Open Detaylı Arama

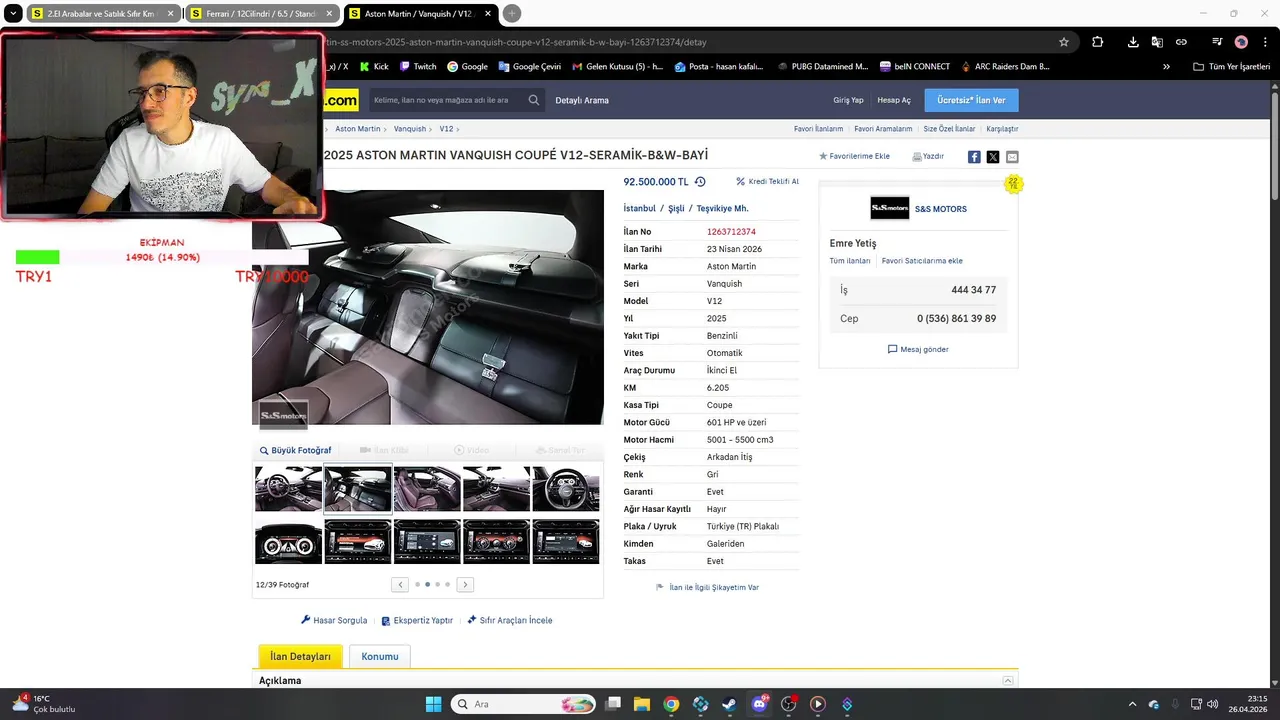coord(582,100)
